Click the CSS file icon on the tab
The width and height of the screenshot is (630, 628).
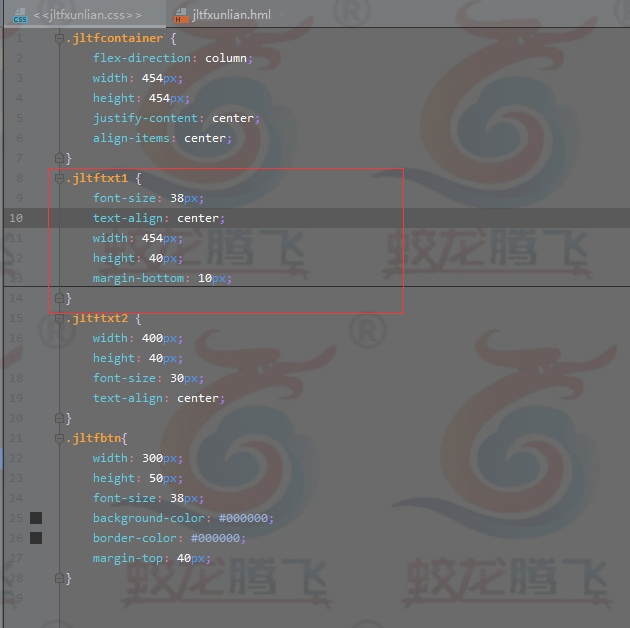(x=20, y=16)
